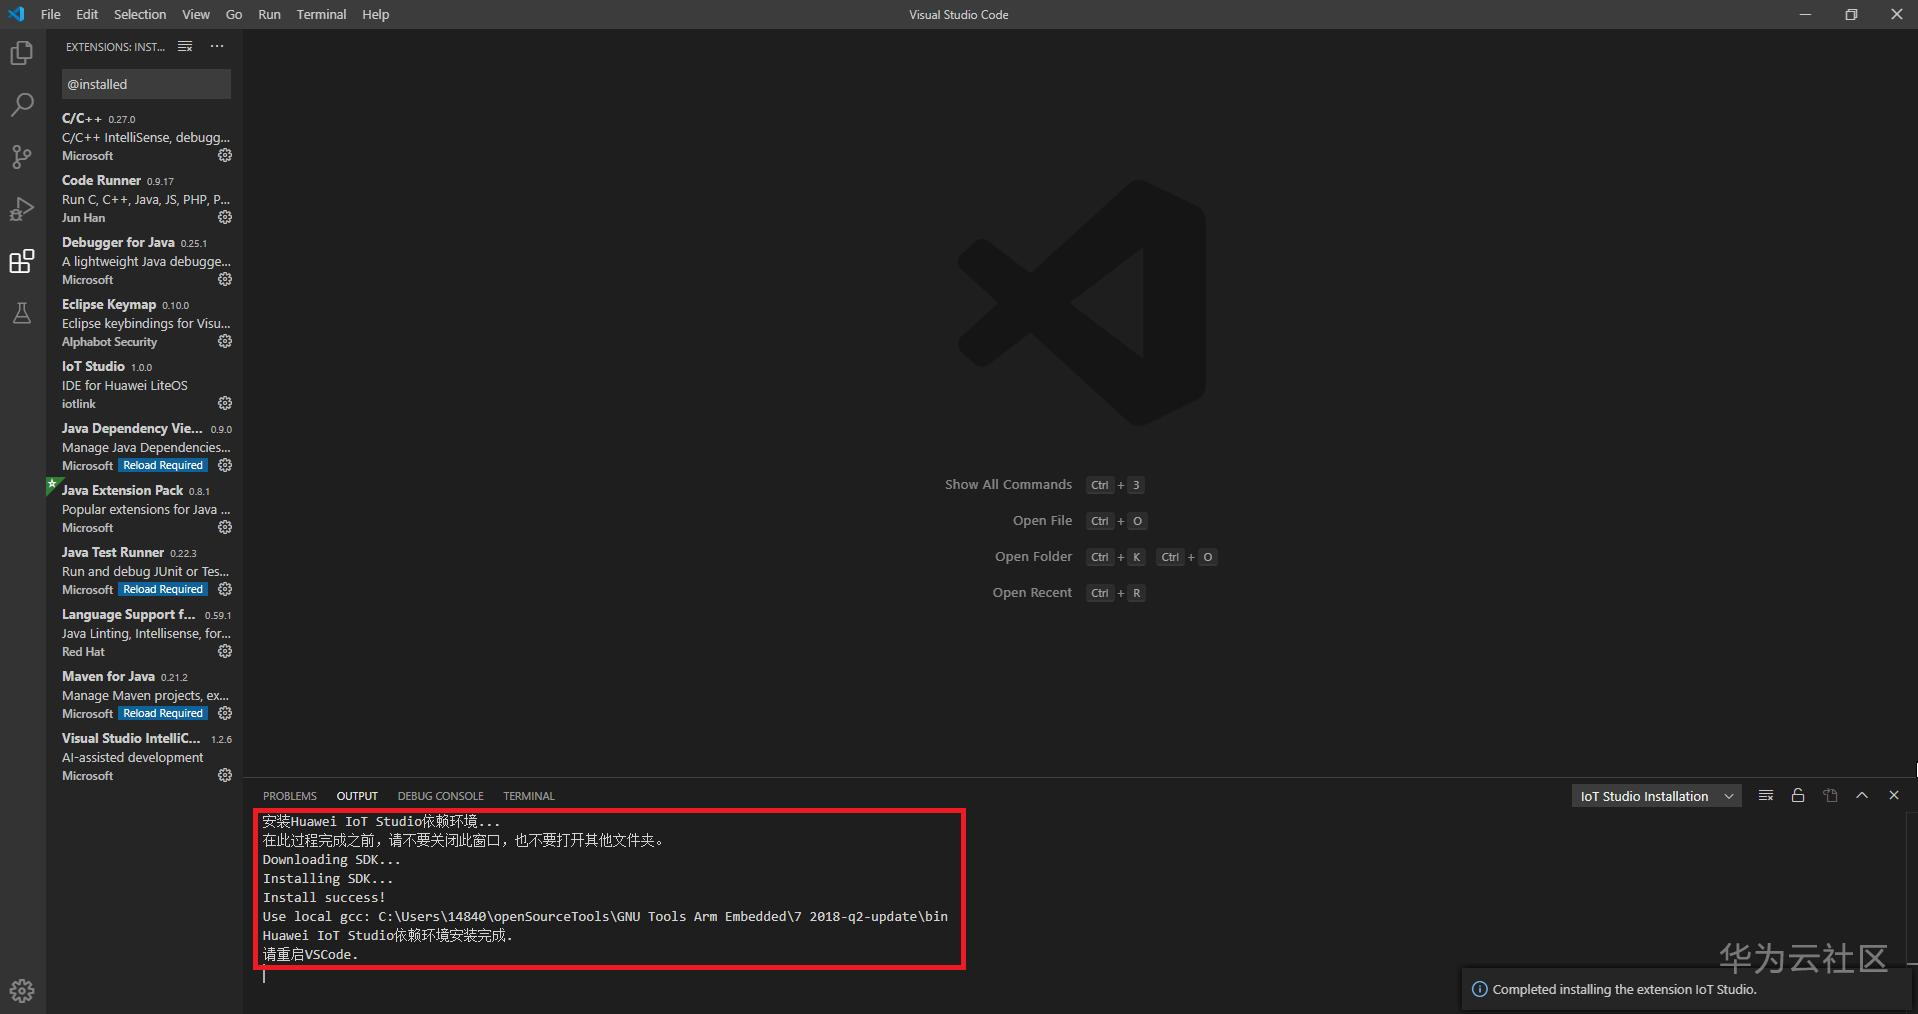1918x1014 pixels.
Task: Open output log file icon
Action: tap(1830, 796)
